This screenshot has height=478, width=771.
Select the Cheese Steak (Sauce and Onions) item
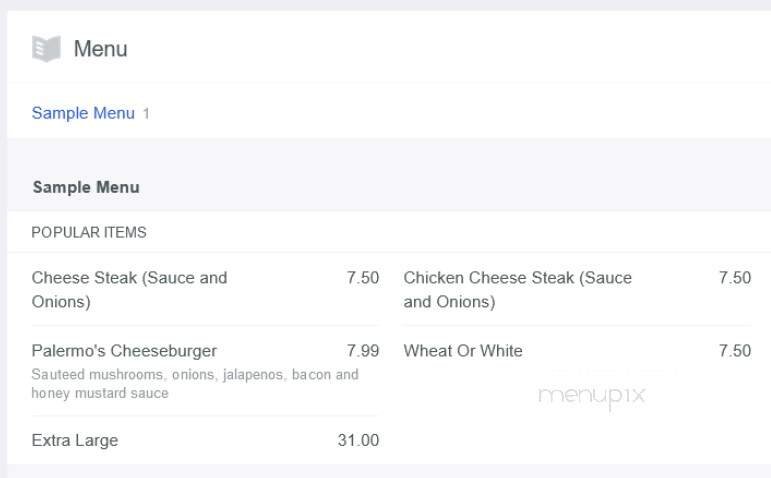tap(129, 278)
